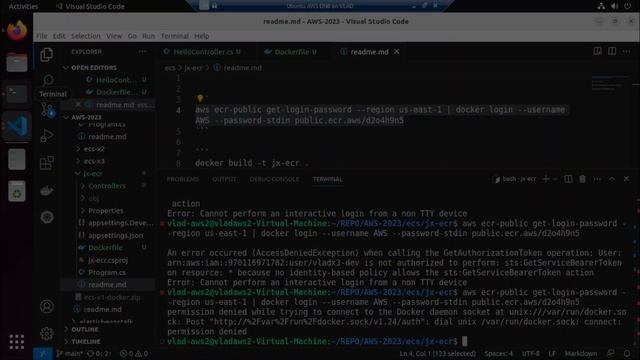Open Trash from the Ubuntu dock
The height and width of the screenshot is (360, 640).
click(x=17, y=191)
